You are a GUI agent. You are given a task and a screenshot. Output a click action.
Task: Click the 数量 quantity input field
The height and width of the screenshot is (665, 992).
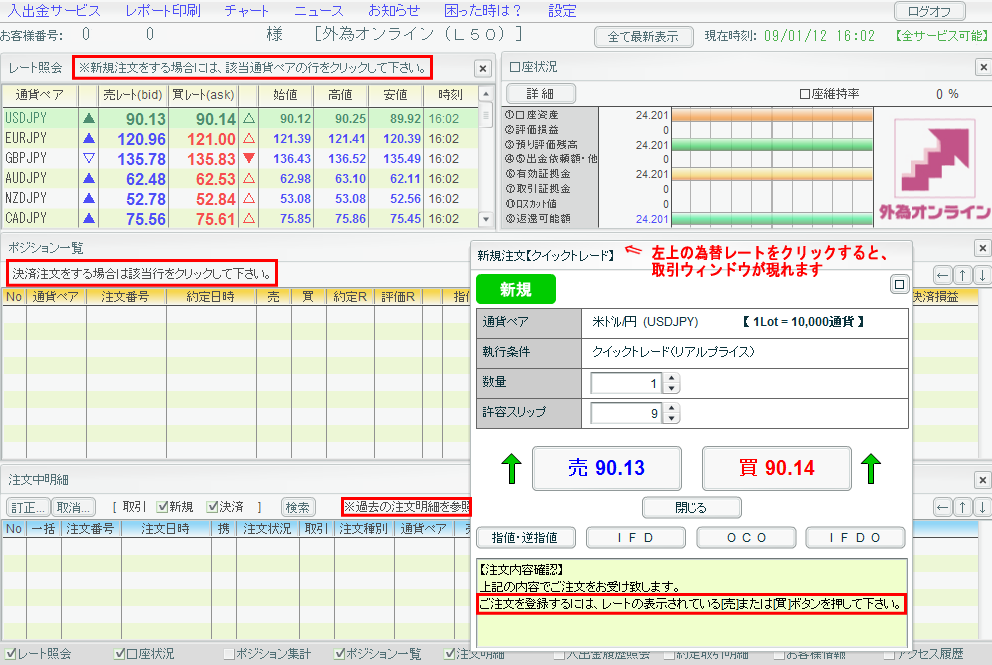tap(626, 383)
